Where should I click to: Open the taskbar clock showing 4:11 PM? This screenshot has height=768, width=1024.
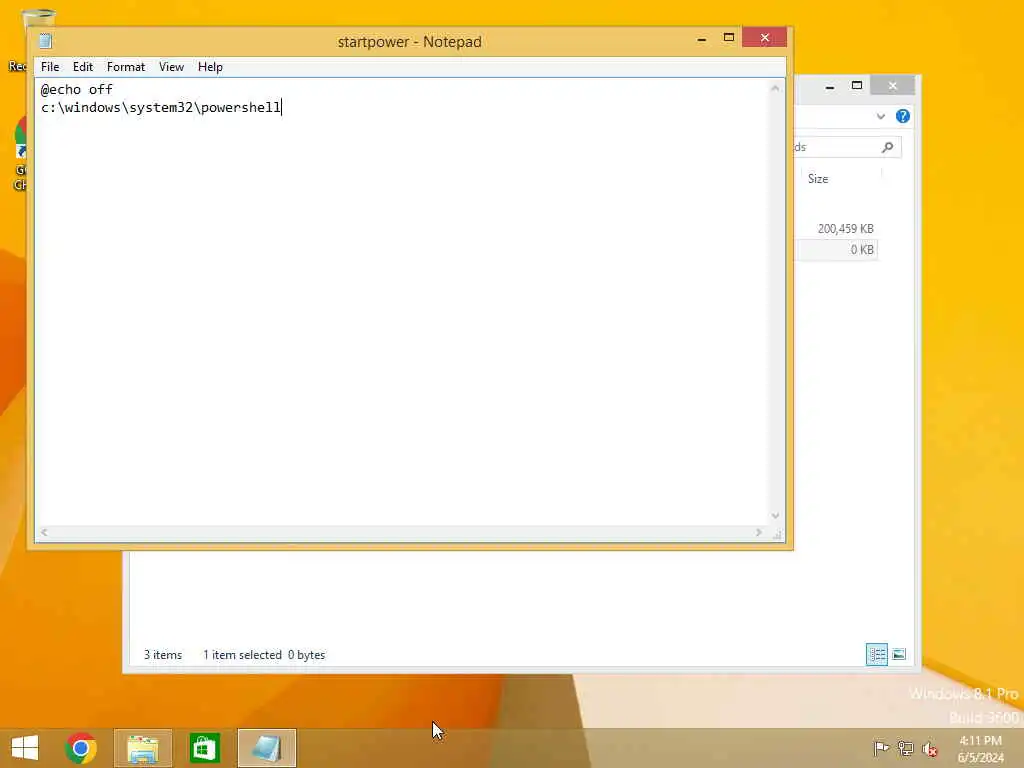(x=980, y=749)
